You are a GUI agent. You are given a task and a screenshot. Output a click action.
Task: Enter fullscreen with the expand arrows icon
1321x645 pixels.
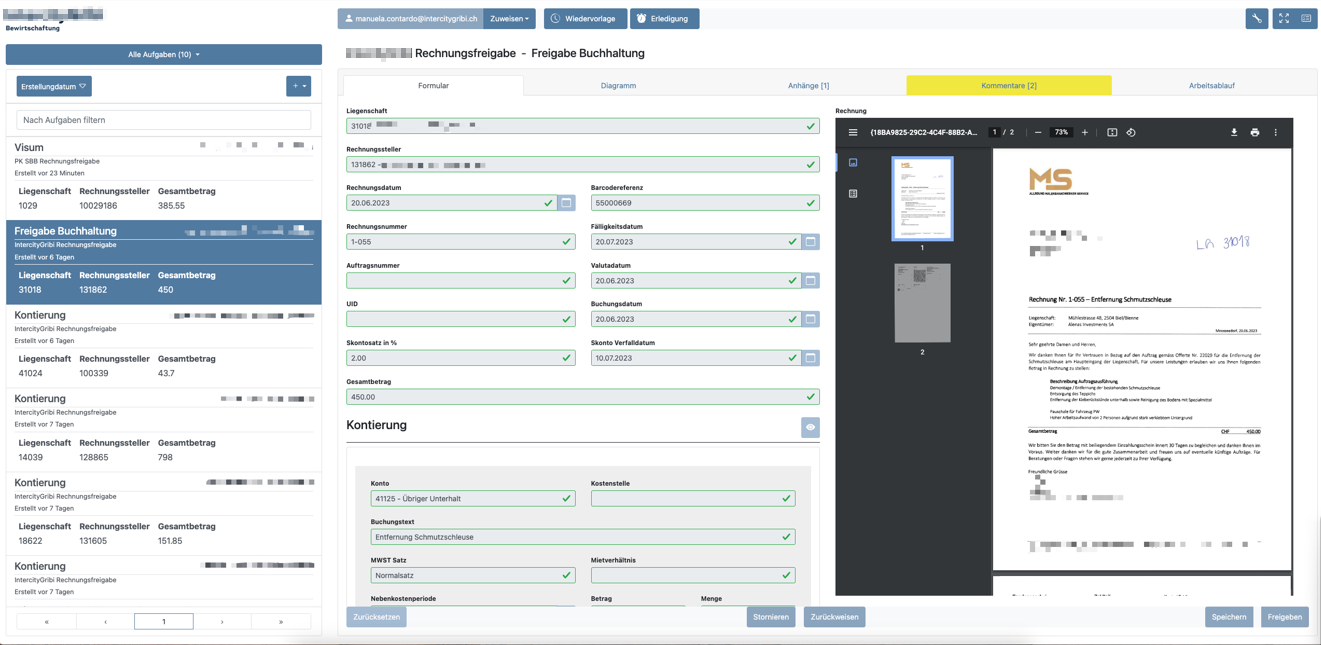(1284, 19)
